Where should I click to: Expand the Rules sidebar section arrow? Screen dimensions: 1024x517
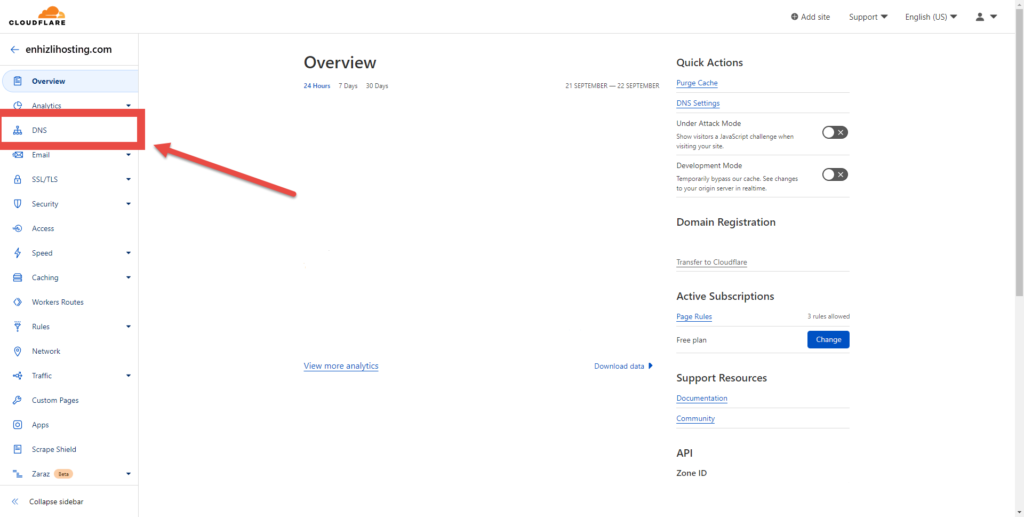[128, 327]
